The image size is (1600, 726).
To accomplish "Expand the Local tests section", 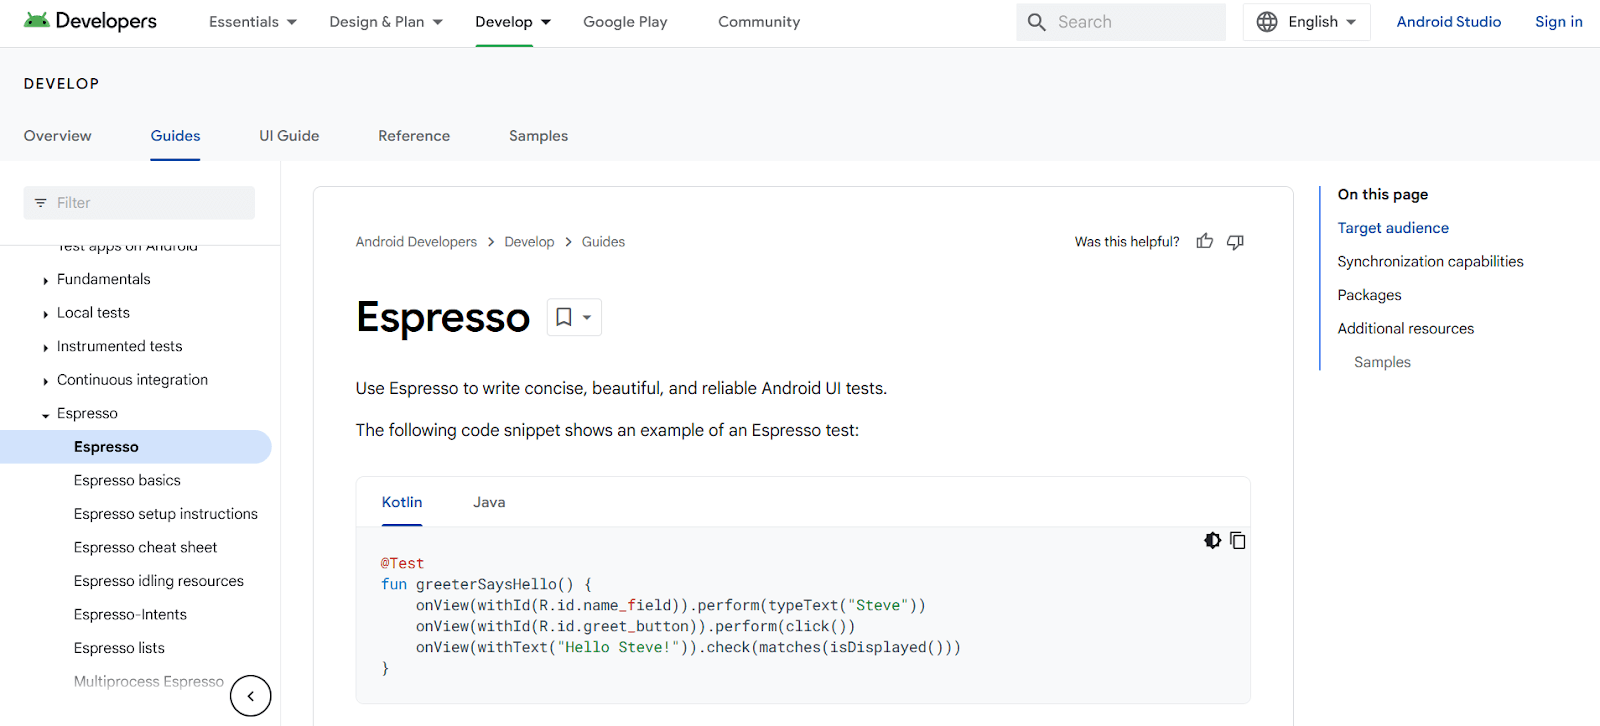I will (46, 314).
